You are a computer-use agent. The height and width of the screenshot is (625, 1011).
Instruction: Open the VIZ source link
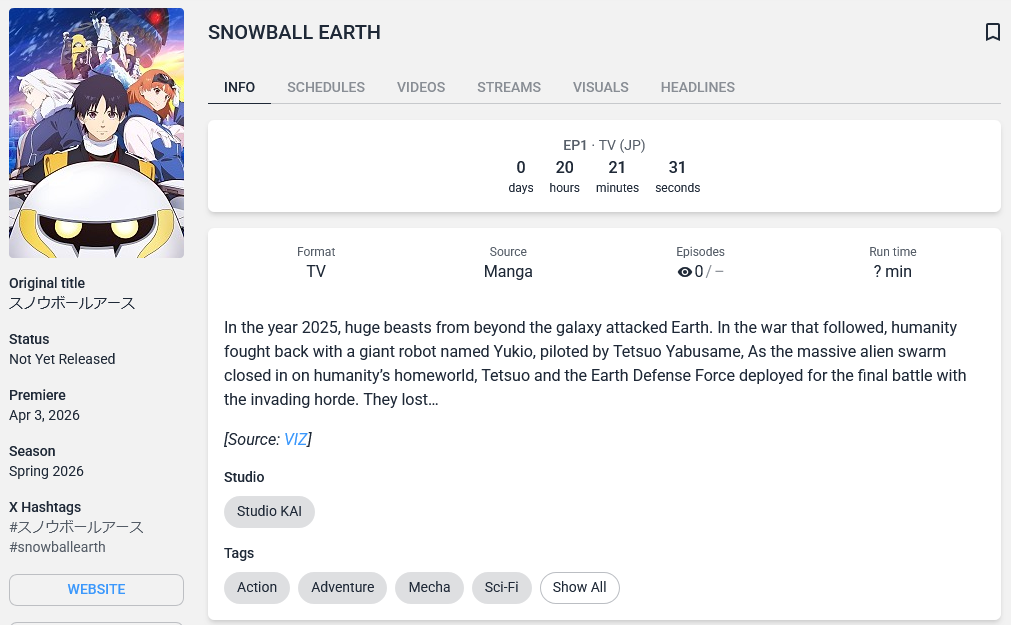point(295,439)
